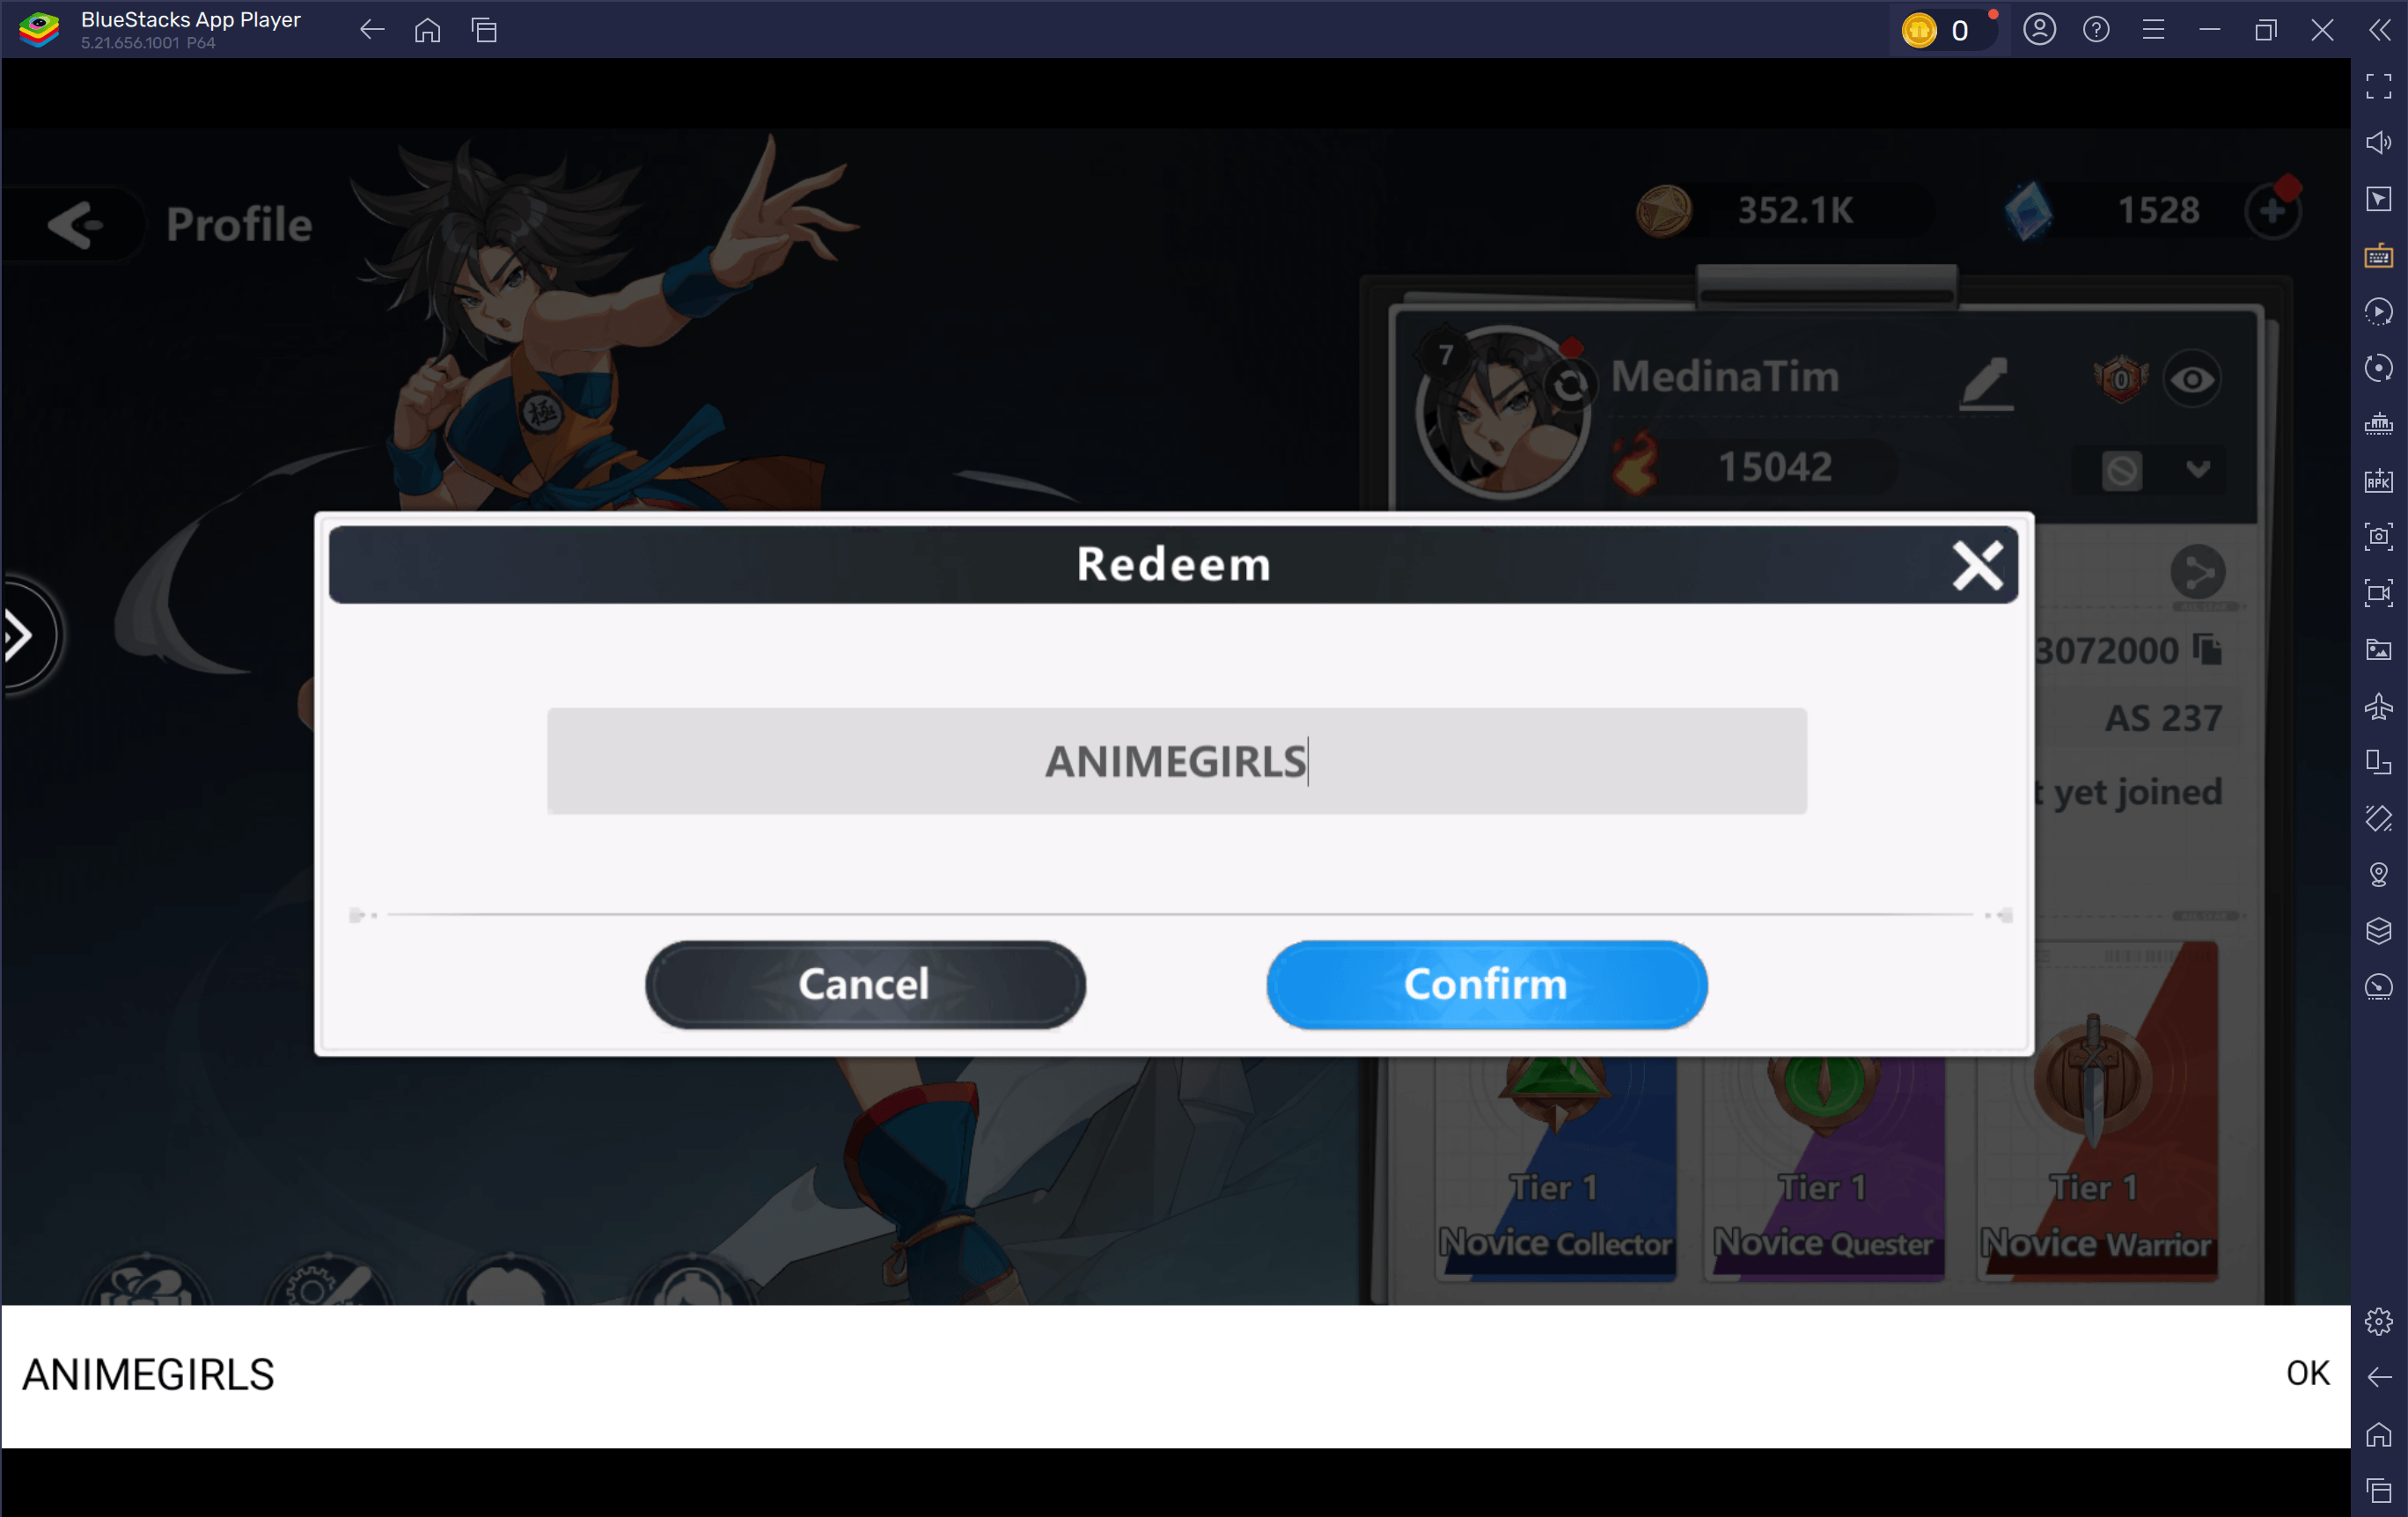Click the Cancel button to dismiss dialog
The width and height of the screenshot is (2408, 1517).
click(863, 982)
